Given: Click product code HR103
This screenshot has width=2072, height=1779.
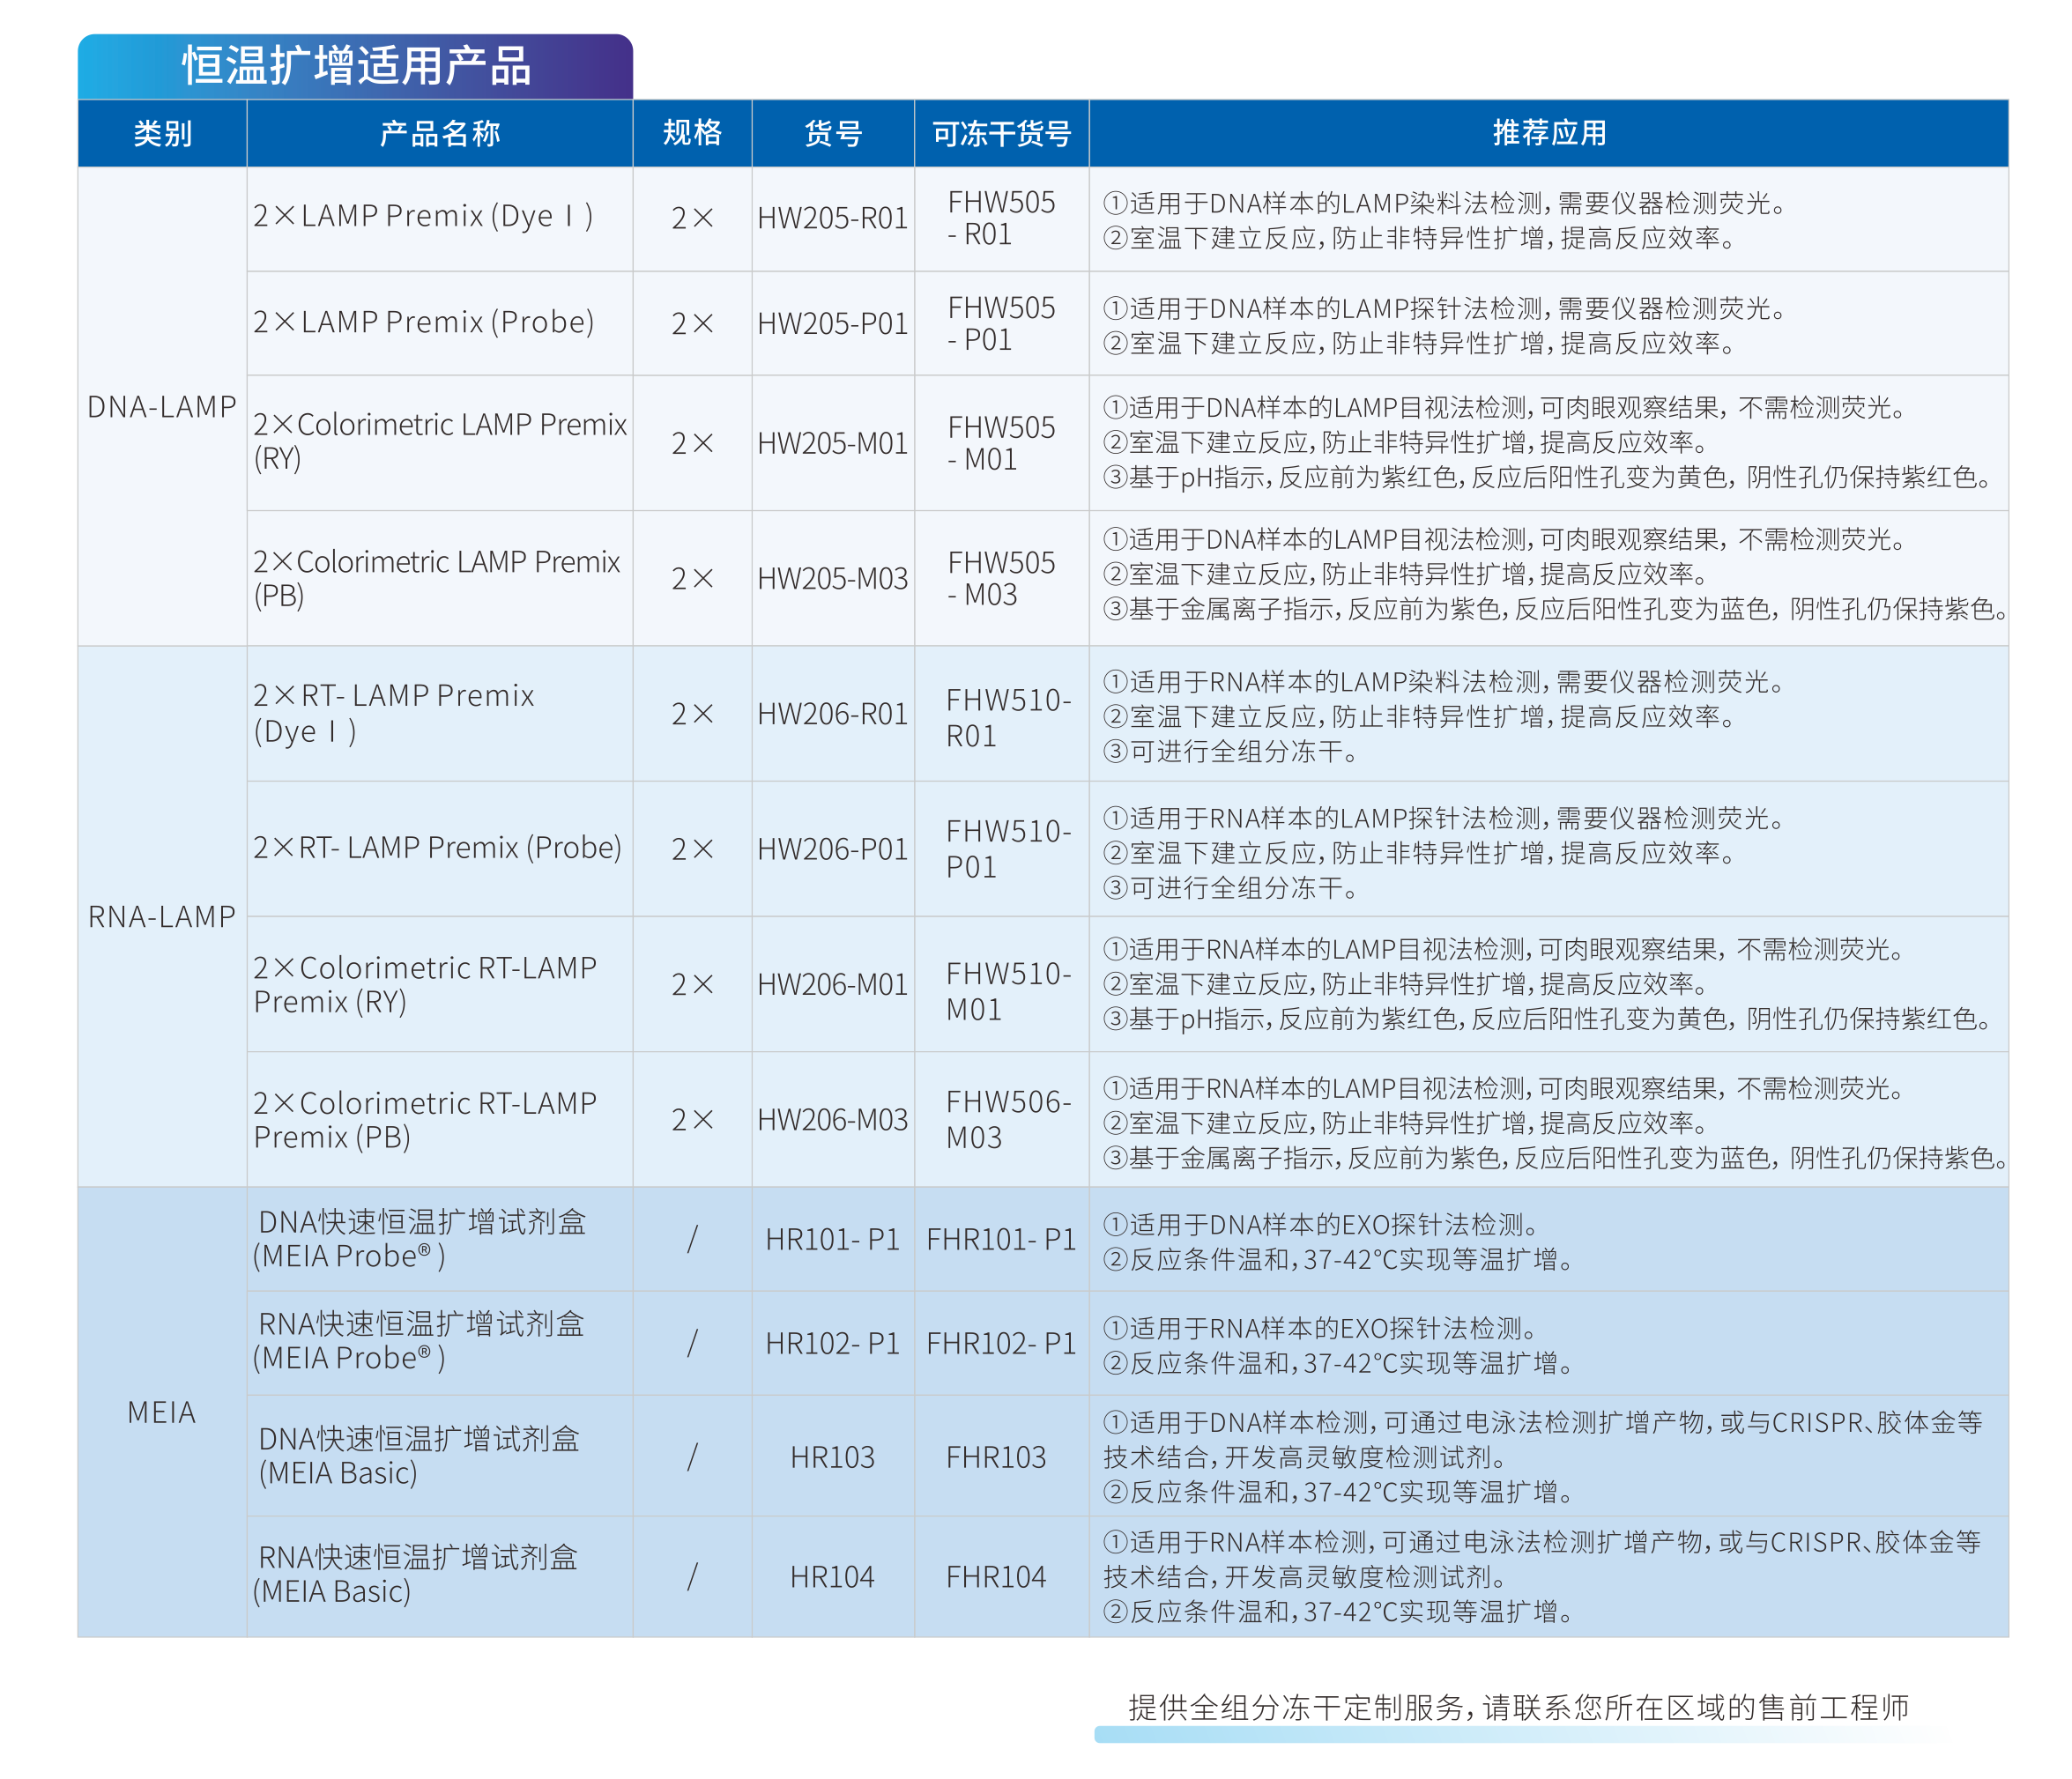Looking at the screenshot, I should pos(832,1457).
